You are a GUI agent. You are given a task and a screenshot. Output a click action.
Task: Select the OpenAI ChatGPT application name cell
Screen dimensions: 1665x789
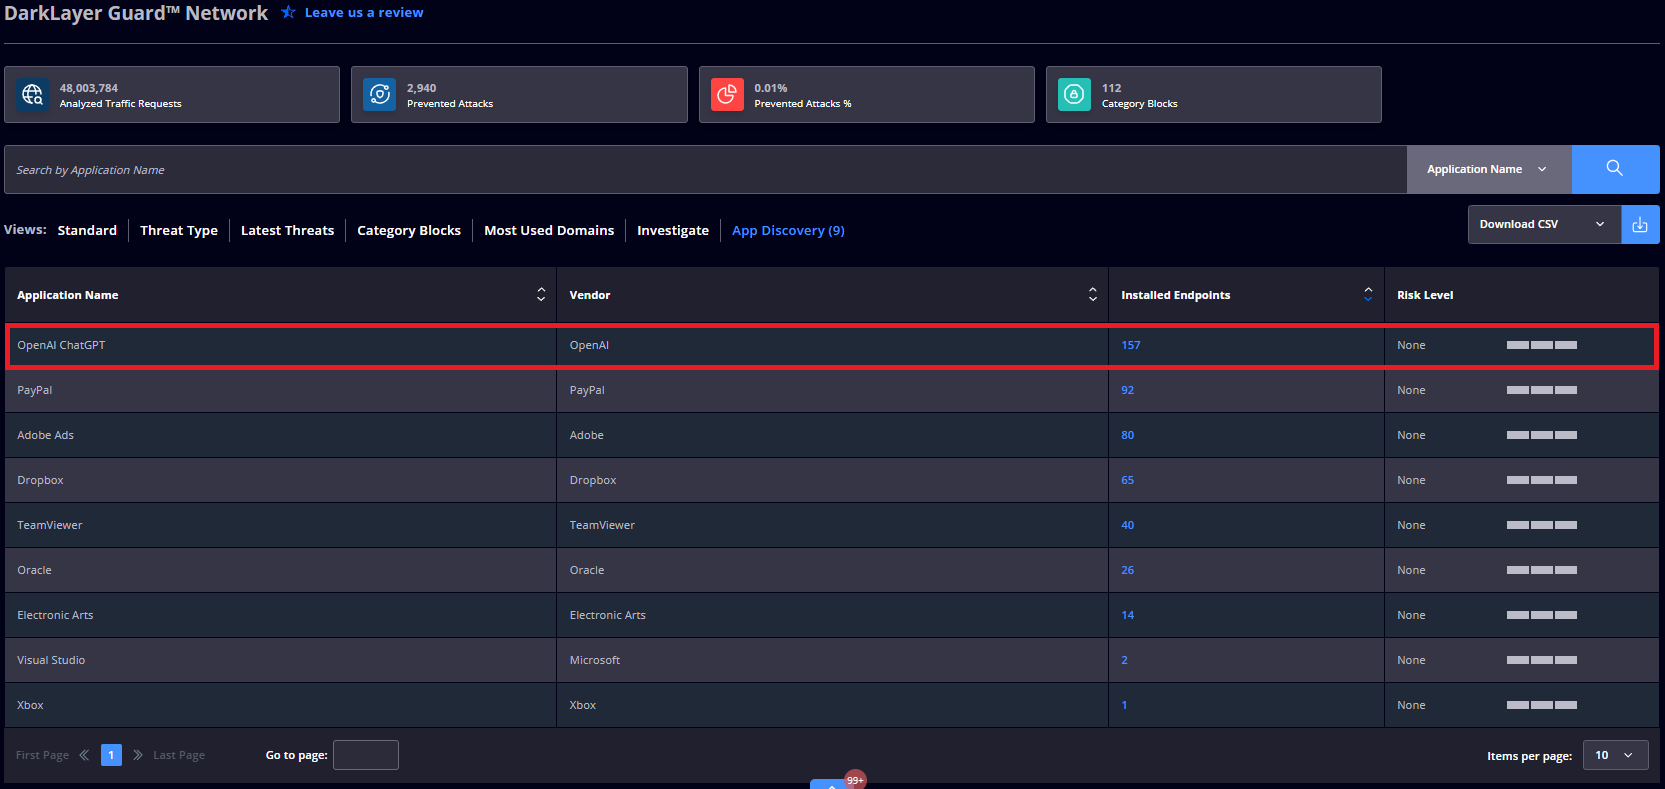click(281, 345)
